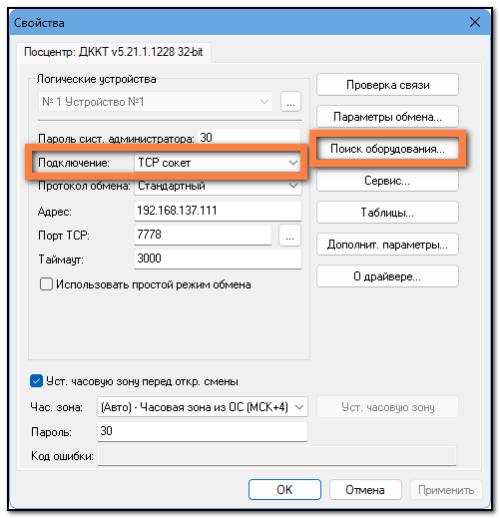Click the Подключение: label
This screenshot has height=518, width=500.
[73, 163]
